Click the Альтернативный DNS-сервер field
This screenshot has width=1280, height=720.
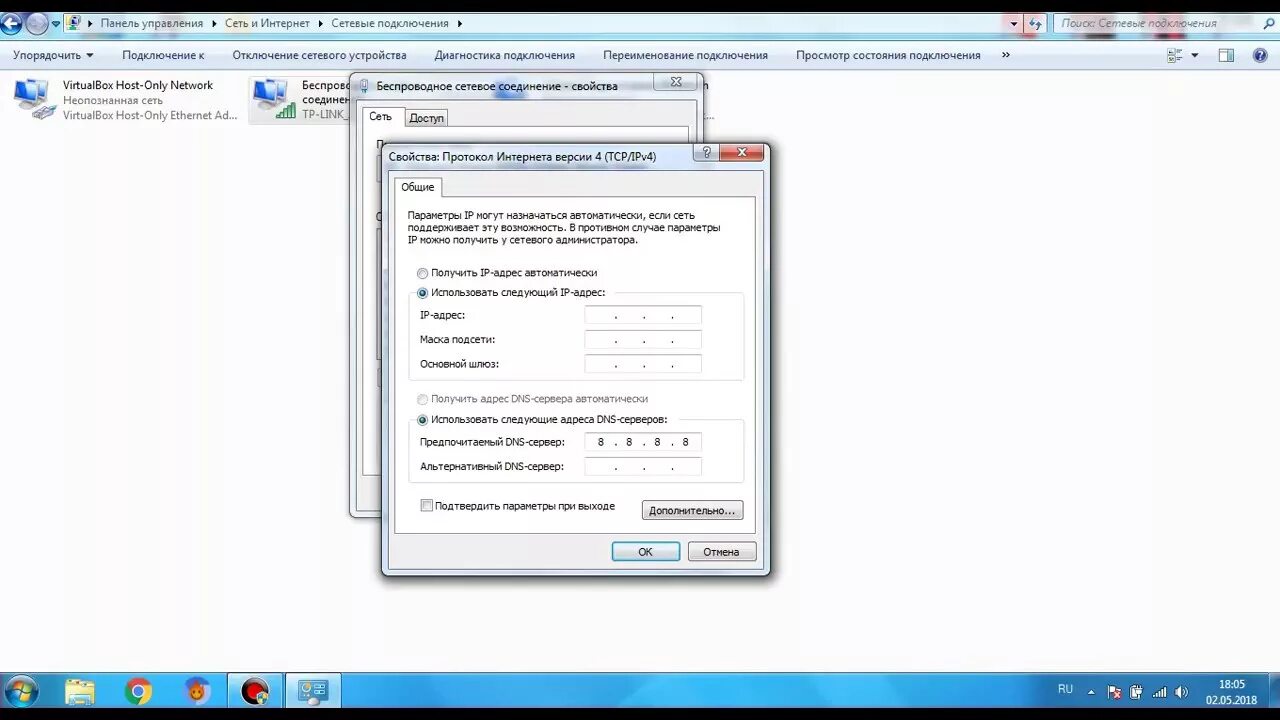643,467
